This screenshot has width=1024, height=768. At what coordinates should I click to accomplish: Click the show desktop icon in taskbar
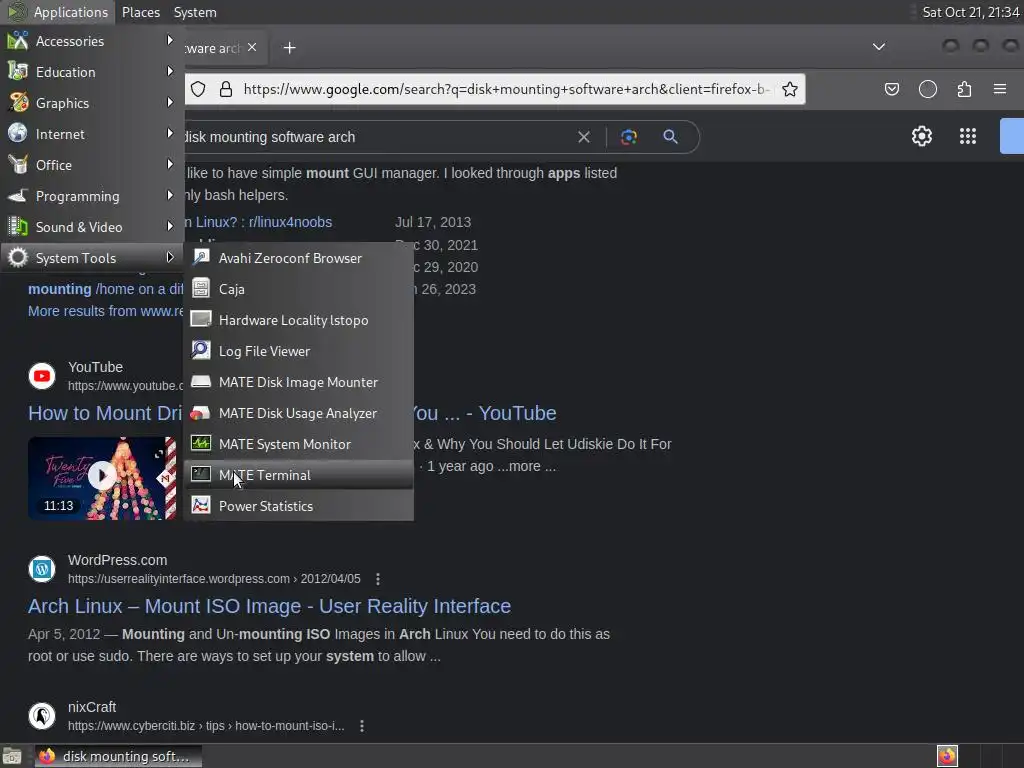[x=12, y=756]
